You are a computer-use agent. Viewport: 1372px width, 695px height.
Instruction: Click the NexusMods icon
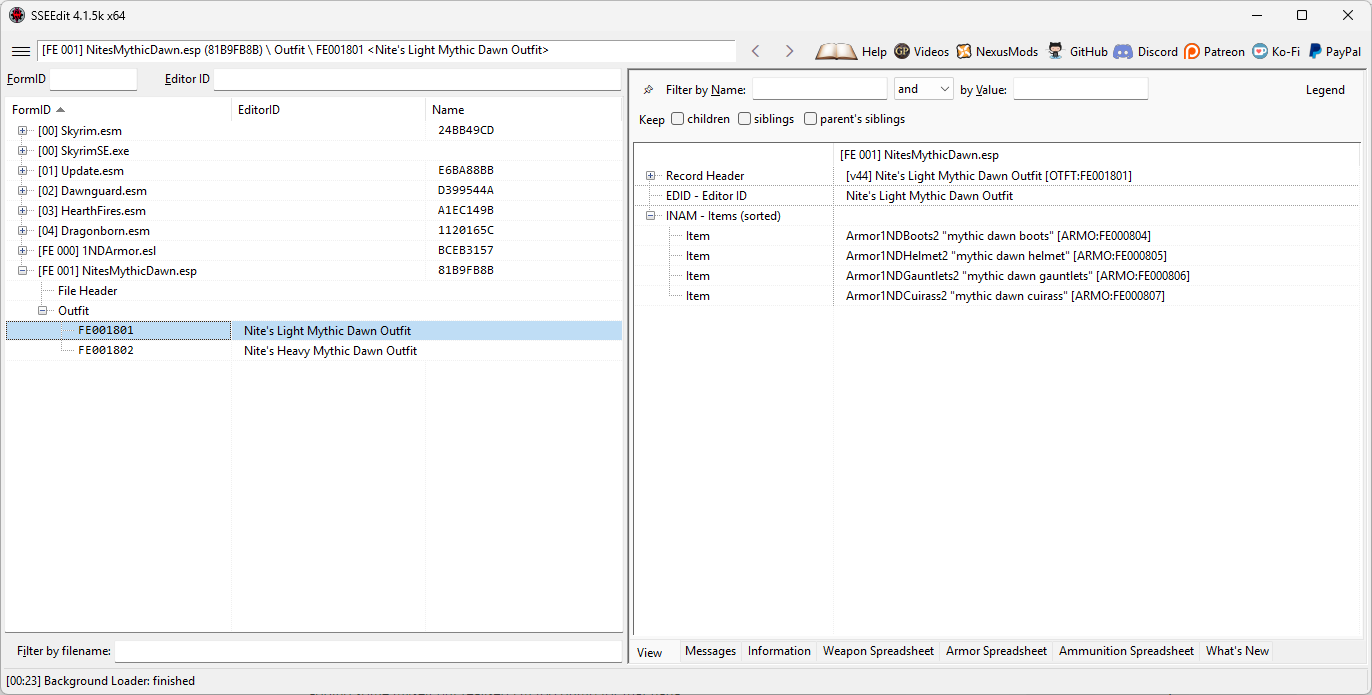coord(964,51)
